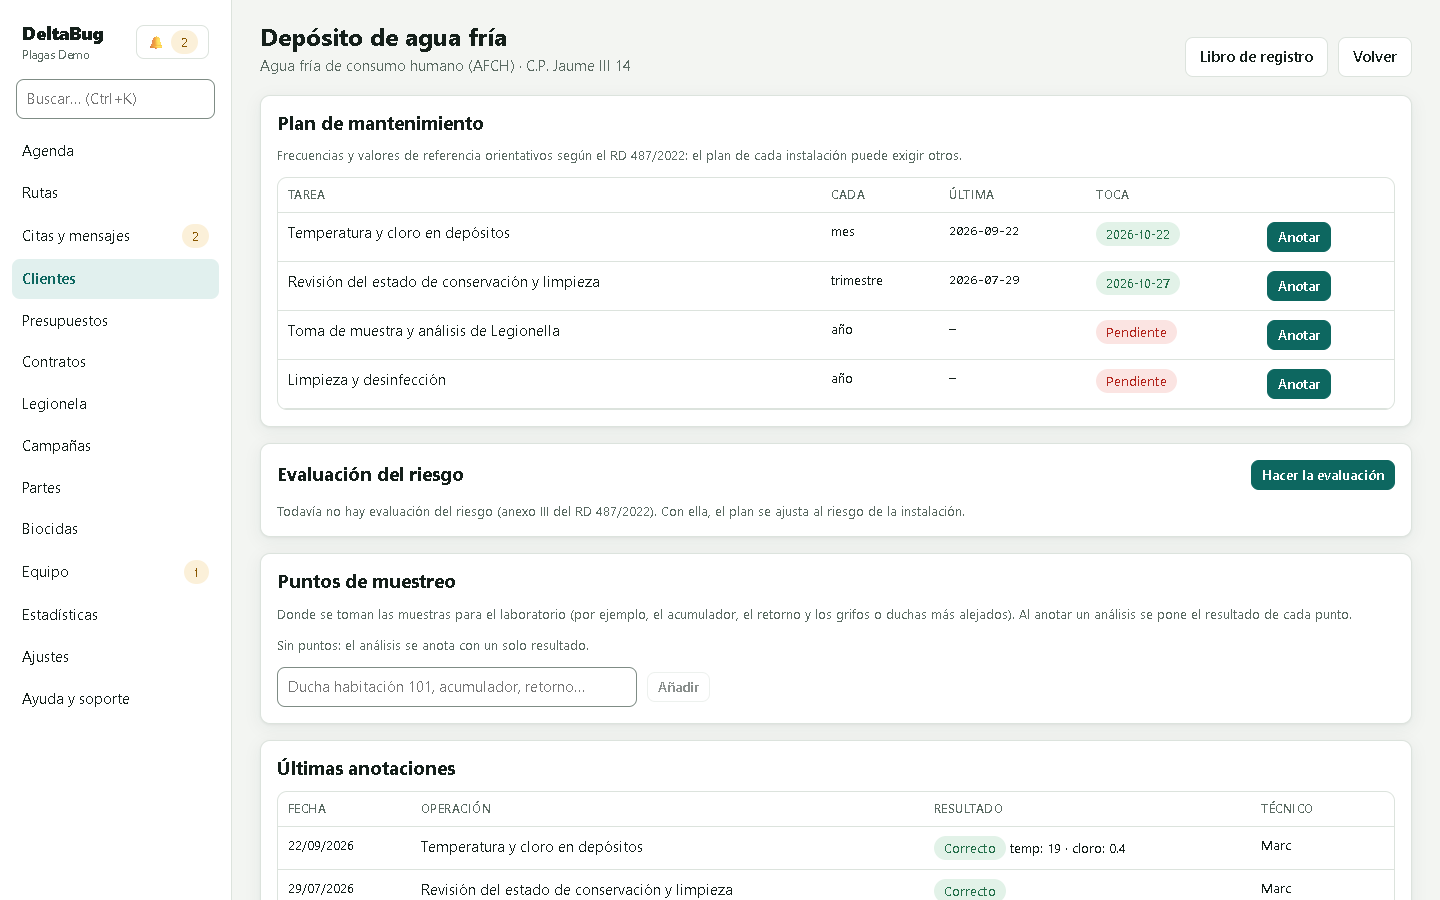Go to Contratos
The width and height of the screenshot is (1440, 900).
(x=115, y=362)
